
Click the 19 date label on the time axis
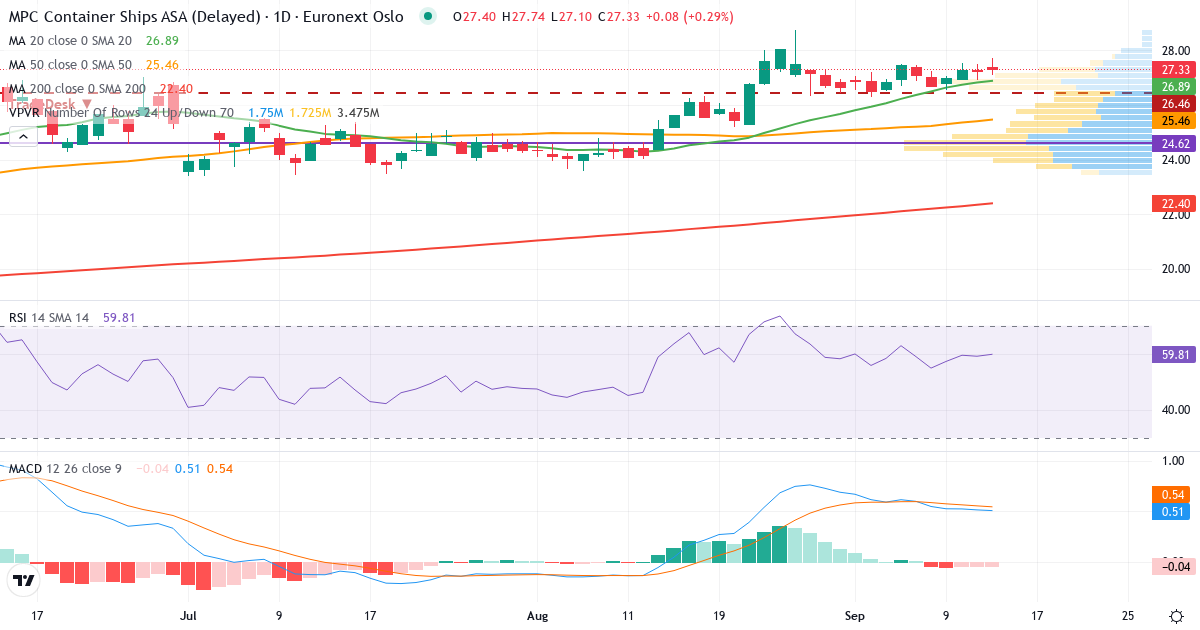point(719,615)
